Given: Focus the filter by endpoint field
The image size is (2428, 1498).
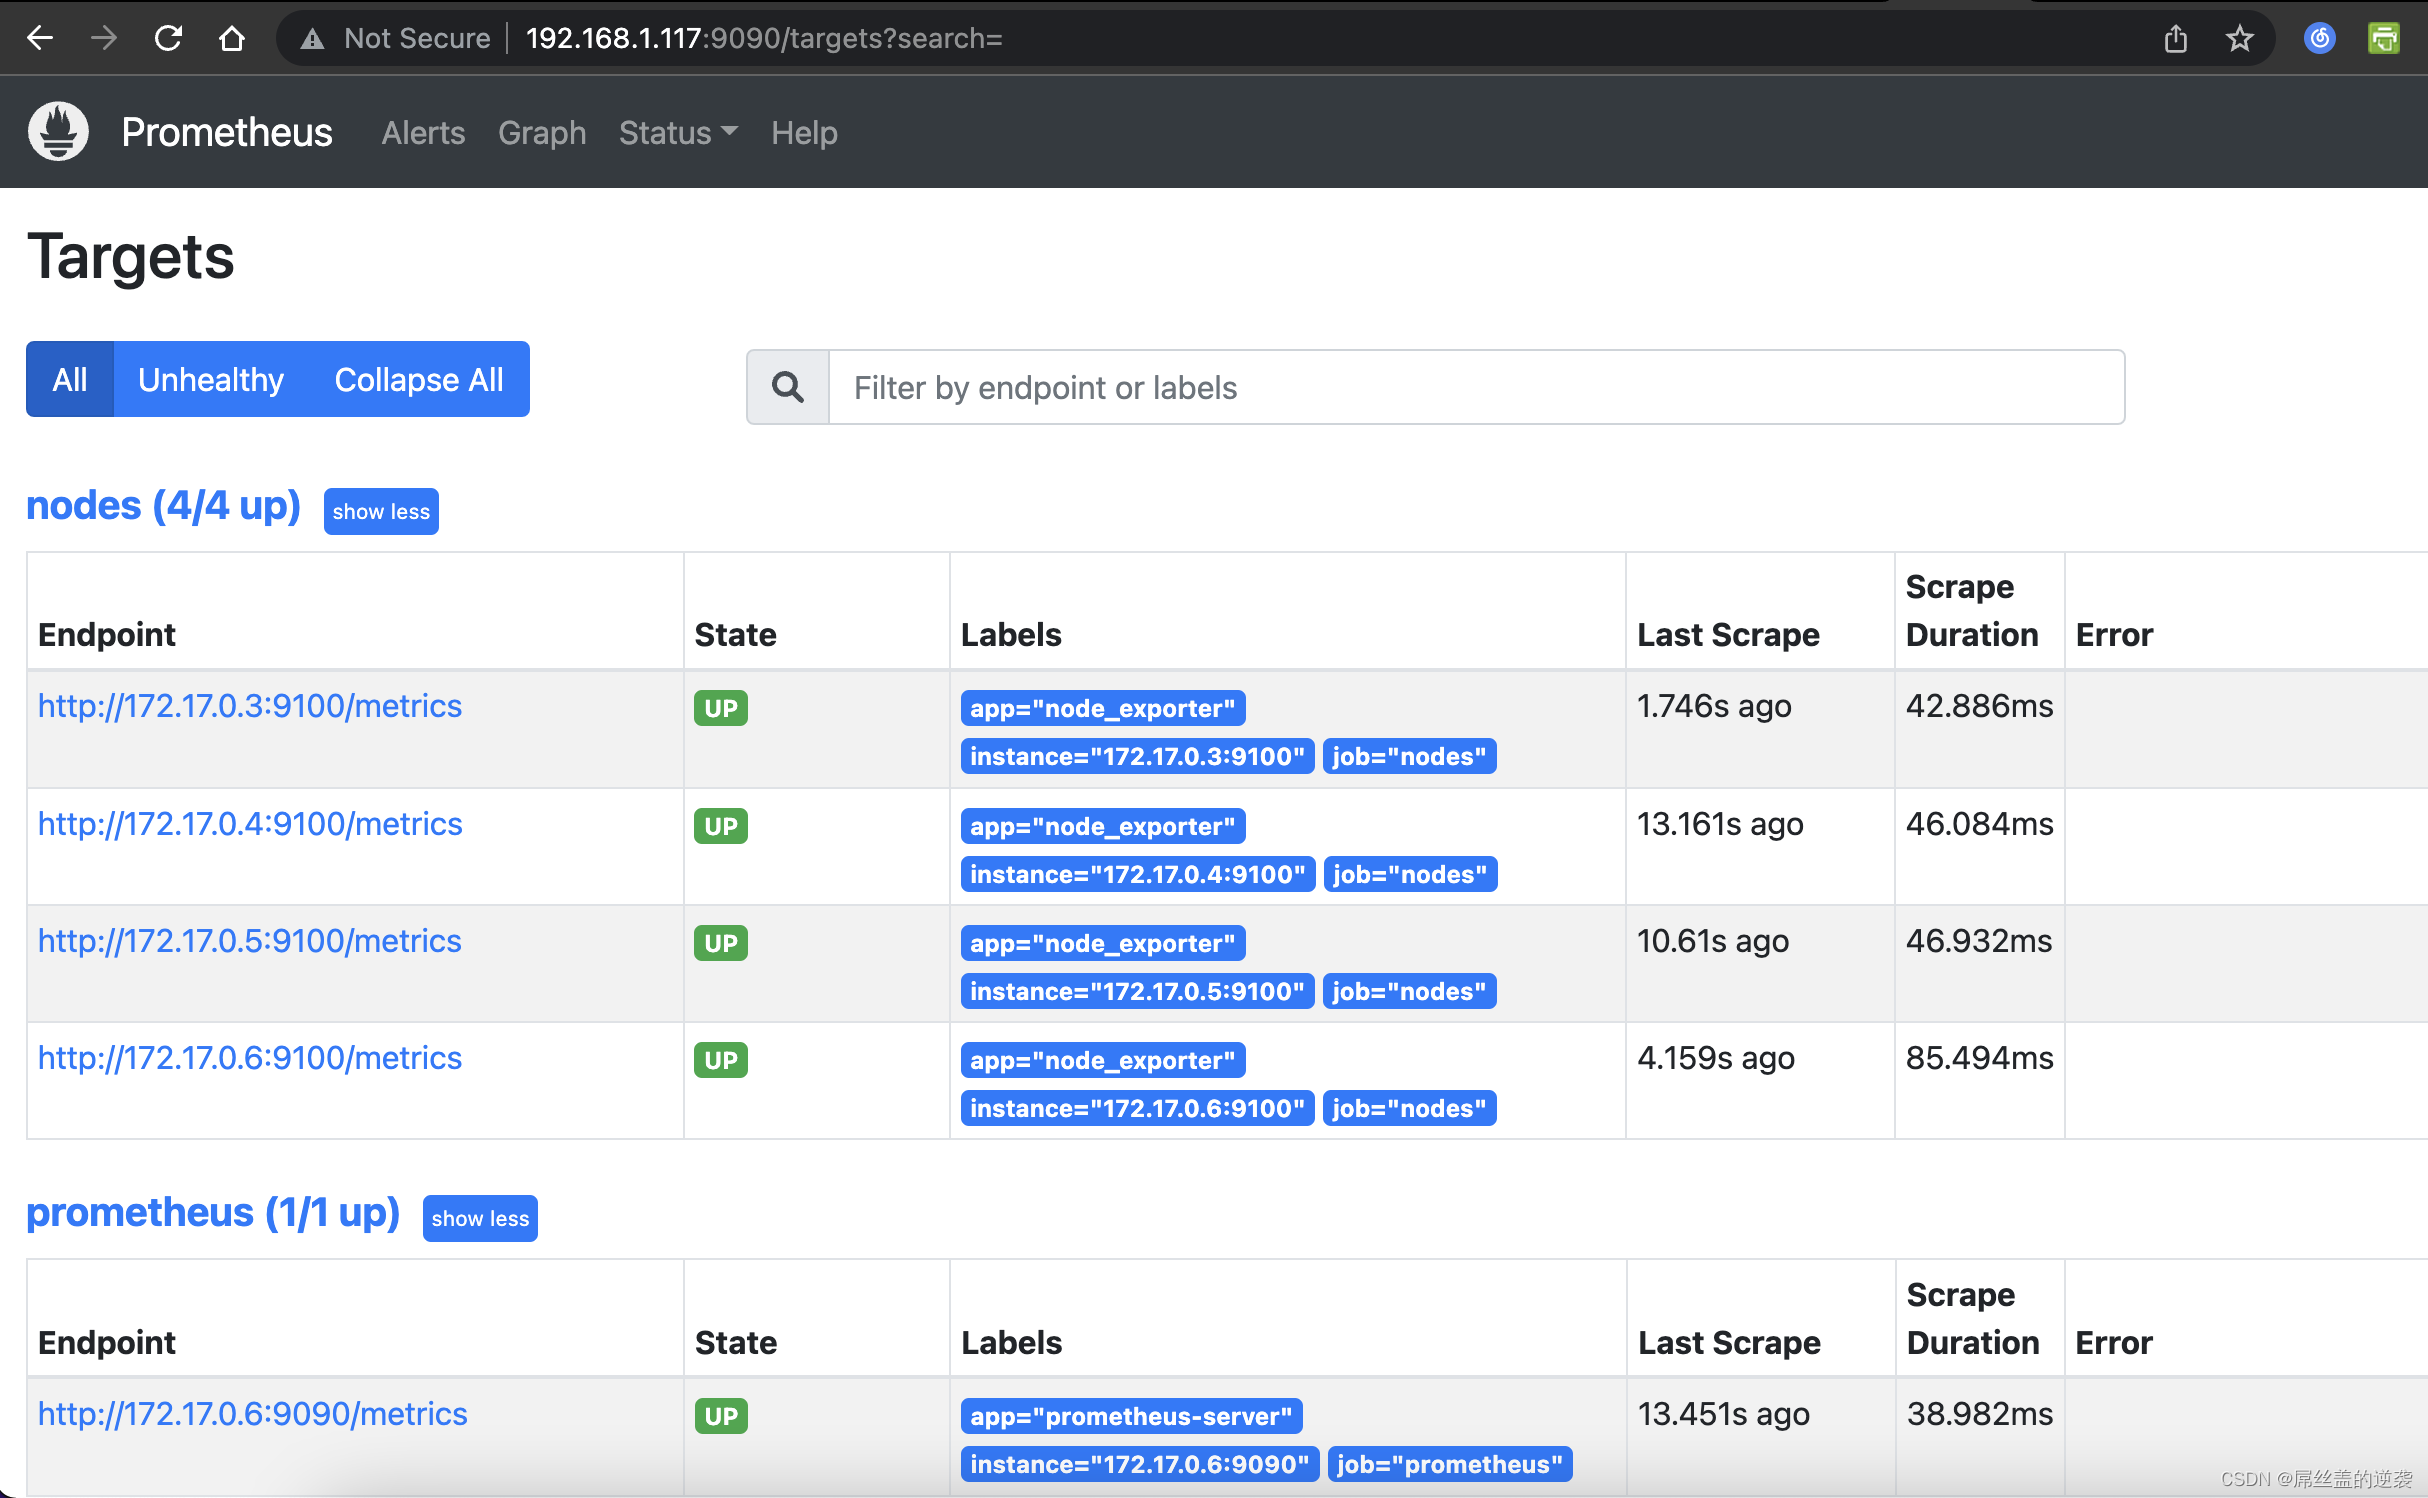Looking at the screenshot, I should coord(1475,387).
